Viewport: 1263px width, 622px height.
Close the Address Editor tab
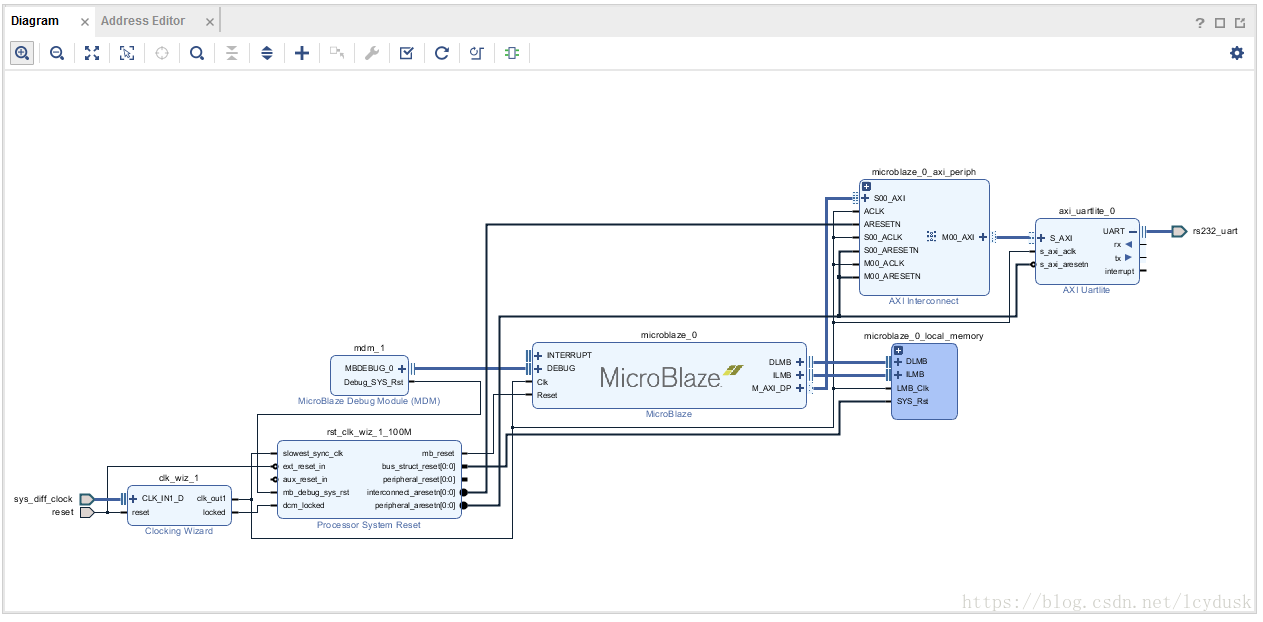click(209, 22)
